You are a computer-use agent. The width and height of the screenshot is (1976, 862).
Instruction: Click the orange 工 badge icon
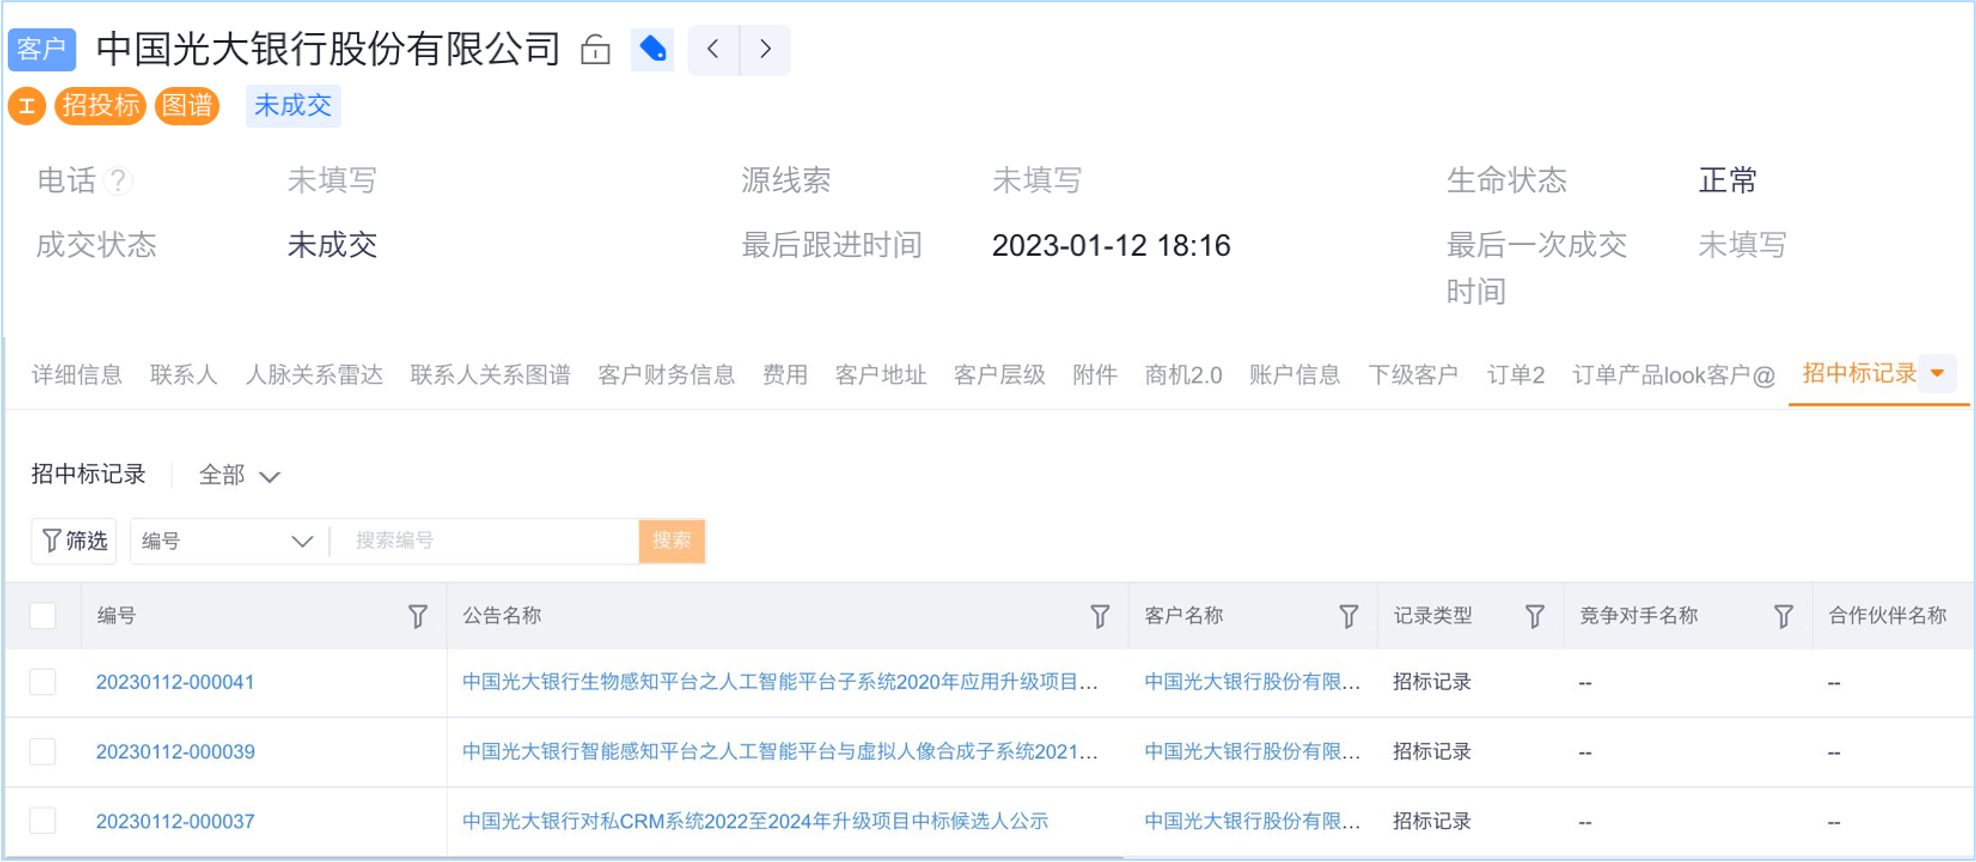[x=27, y=106]
